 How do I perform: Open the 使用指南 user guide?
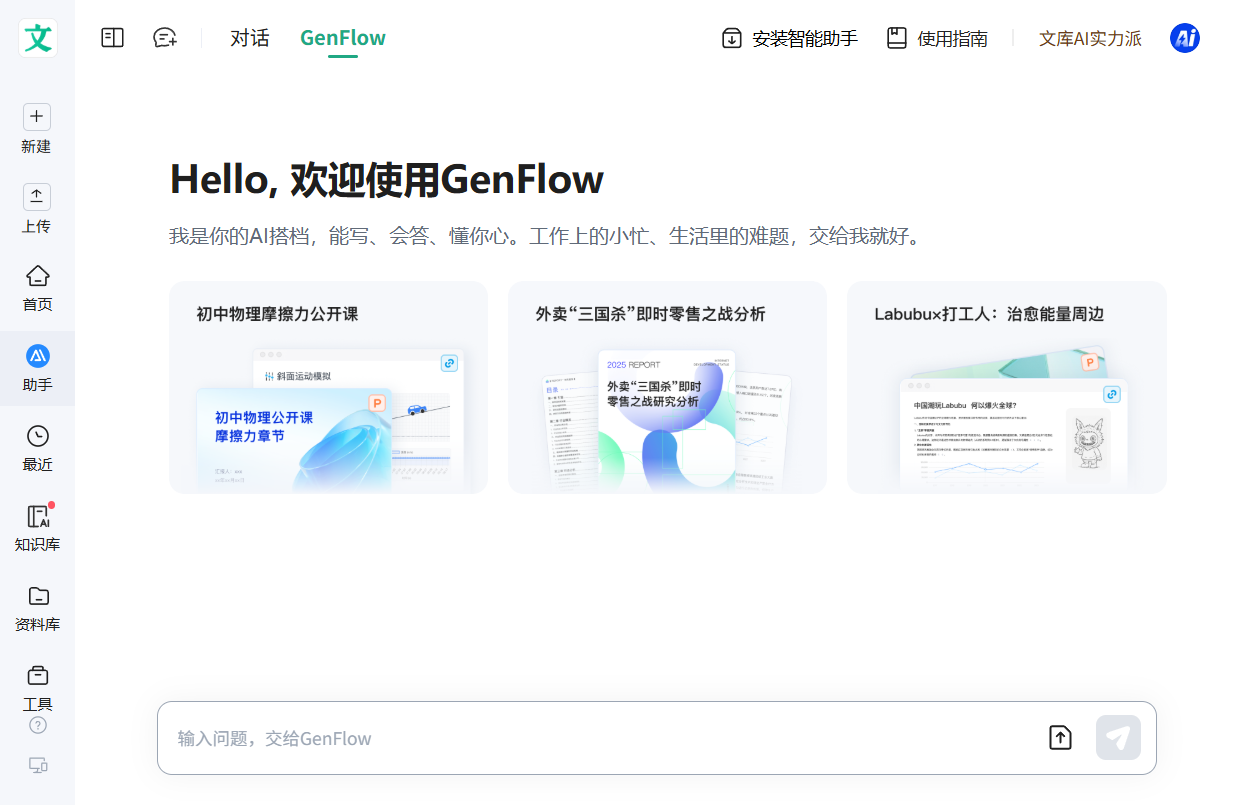pos(937,38)
